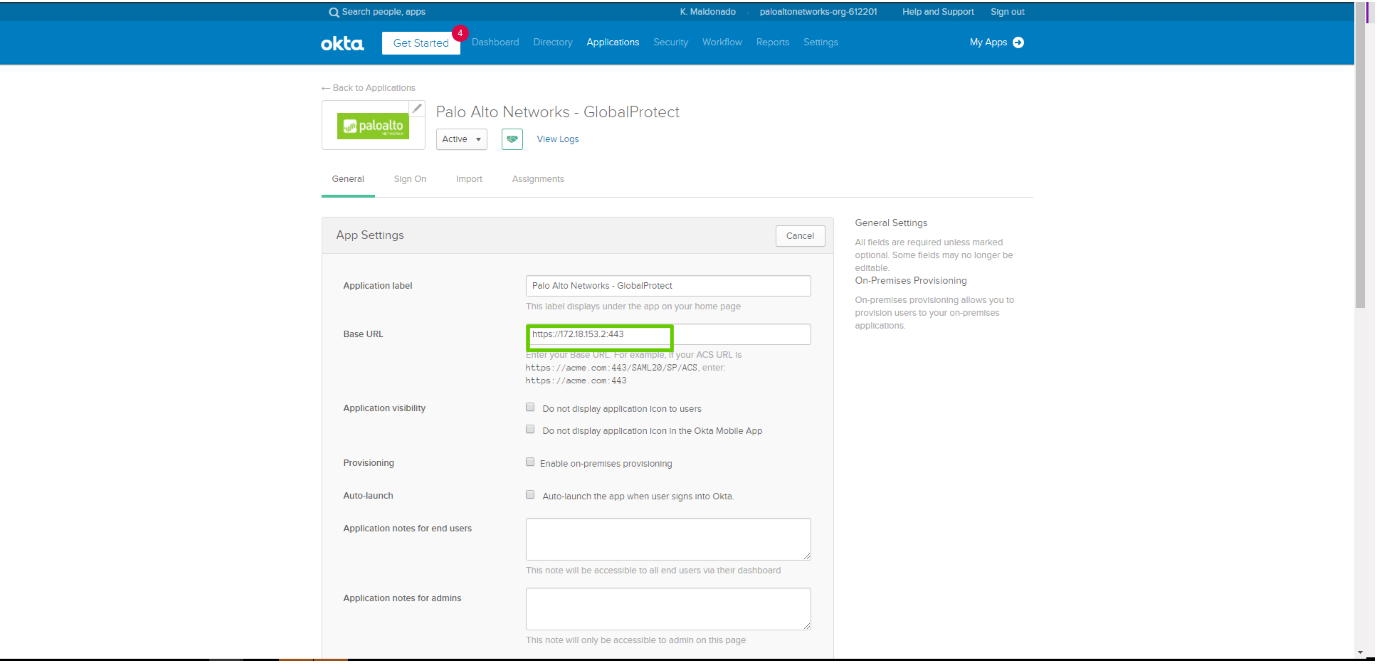1378x664 pixels.
Task: Click the Get Started button
Action: [x=421, y=43]
